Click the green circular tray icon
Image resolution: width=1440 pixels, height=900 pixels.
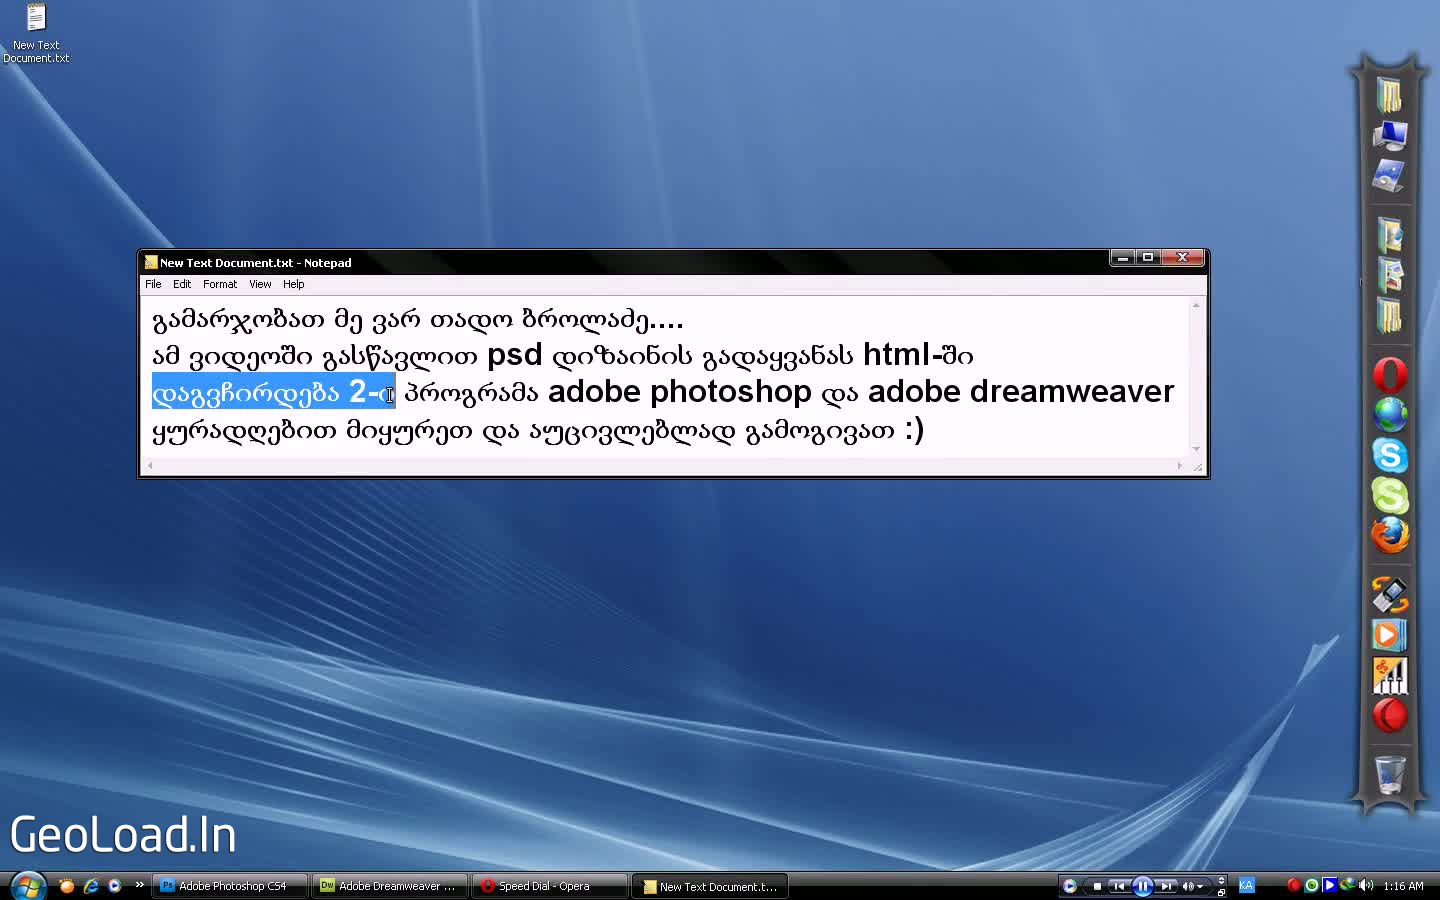pos(1312,885)
